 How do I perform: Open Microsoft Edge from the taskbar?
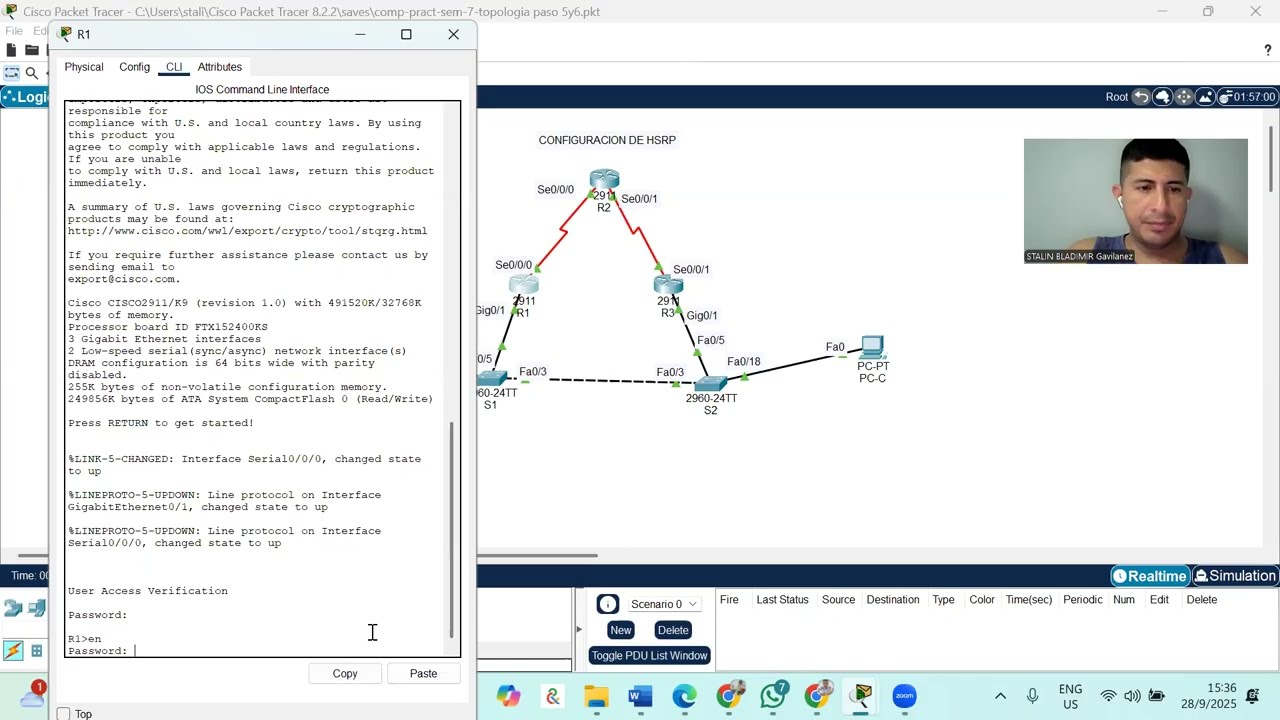[684, 696]
